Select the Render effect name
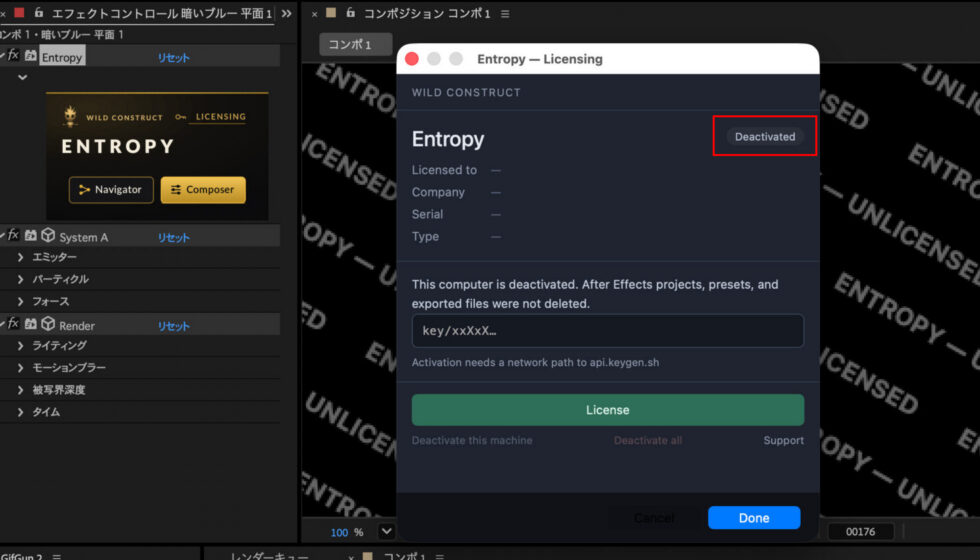 (77, 326)
